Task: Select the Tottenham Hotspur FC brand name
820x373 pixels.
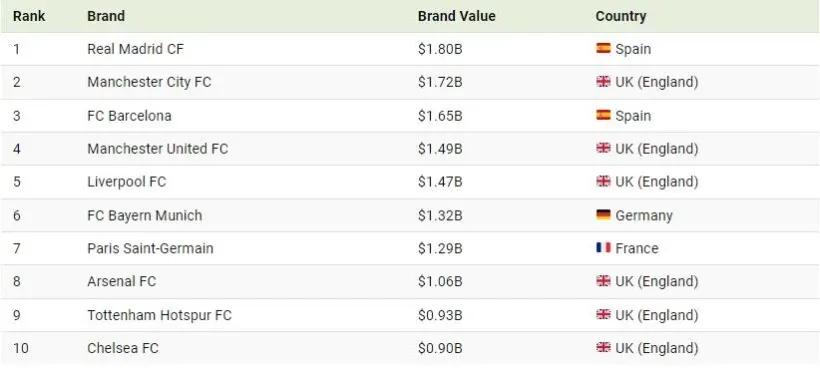Action: (x=159, y=315)
